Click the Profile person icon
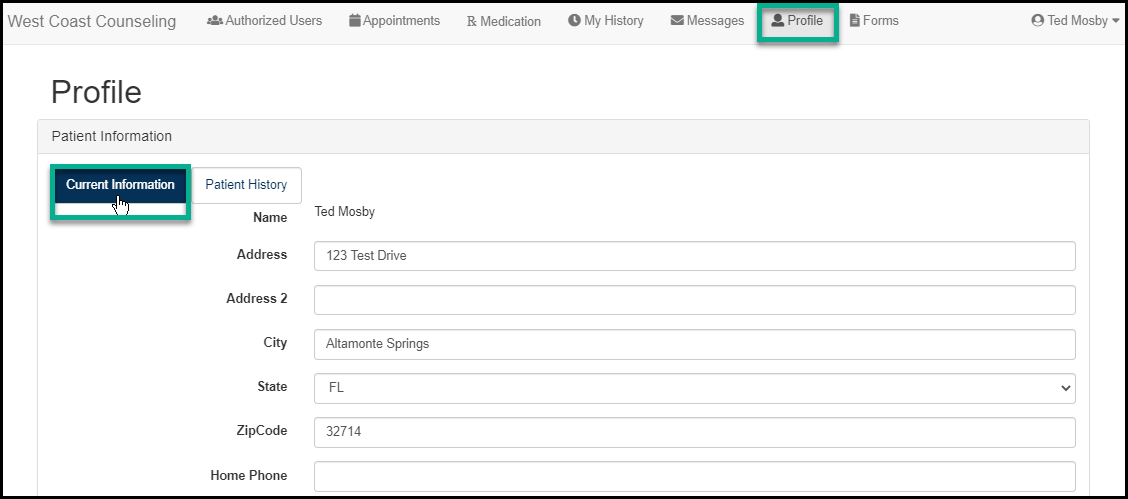This screenshot has height=499, width=1128. 778,21
